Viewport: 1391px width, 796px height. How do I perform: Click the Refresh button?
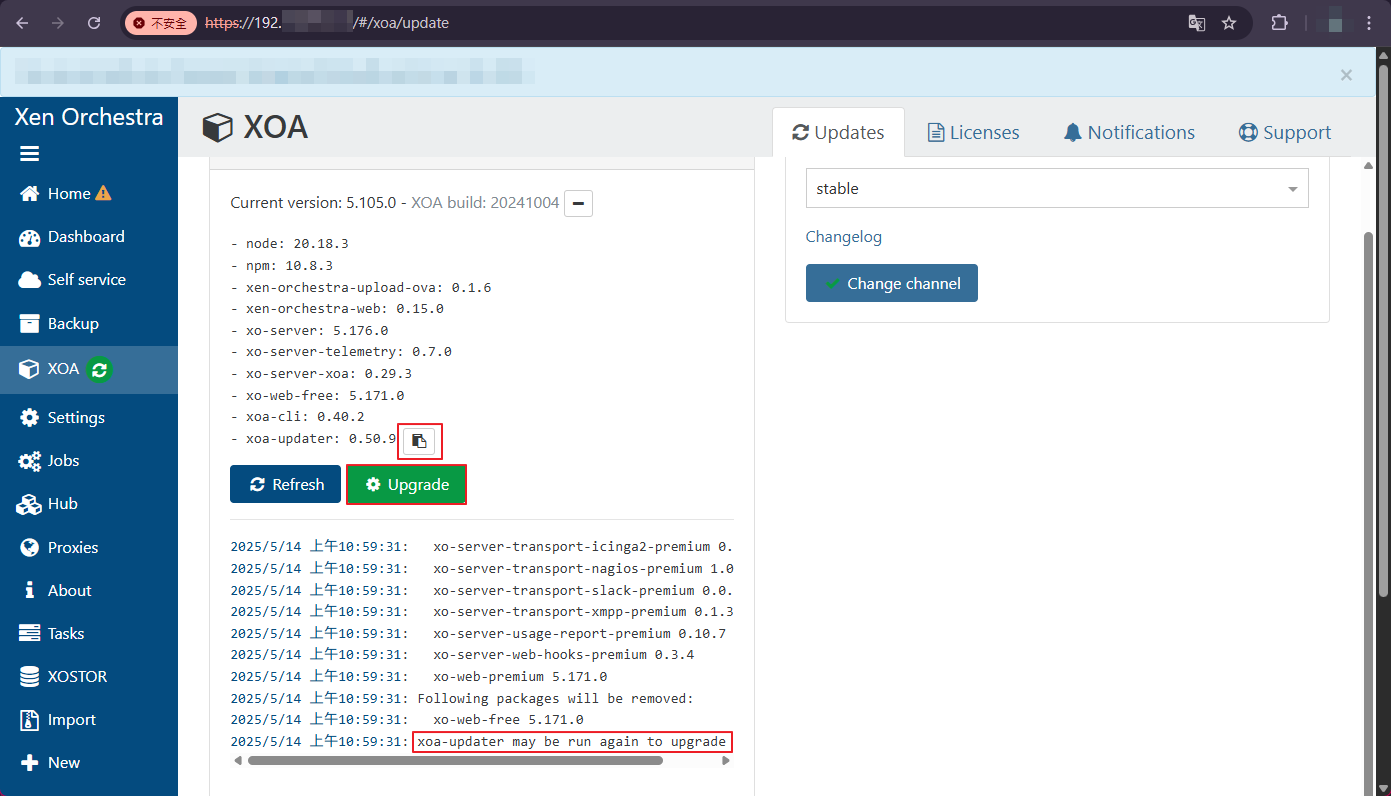click(286, 484)
